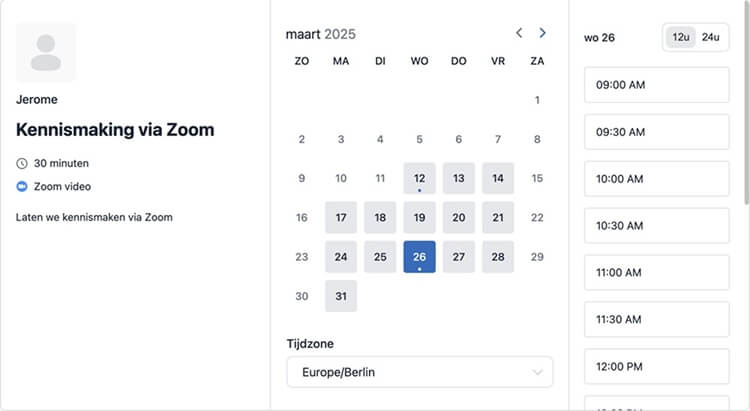Book the 09:00 AM time slot
Viewport: 750px width, 411px height.
[x=657, y=85]
